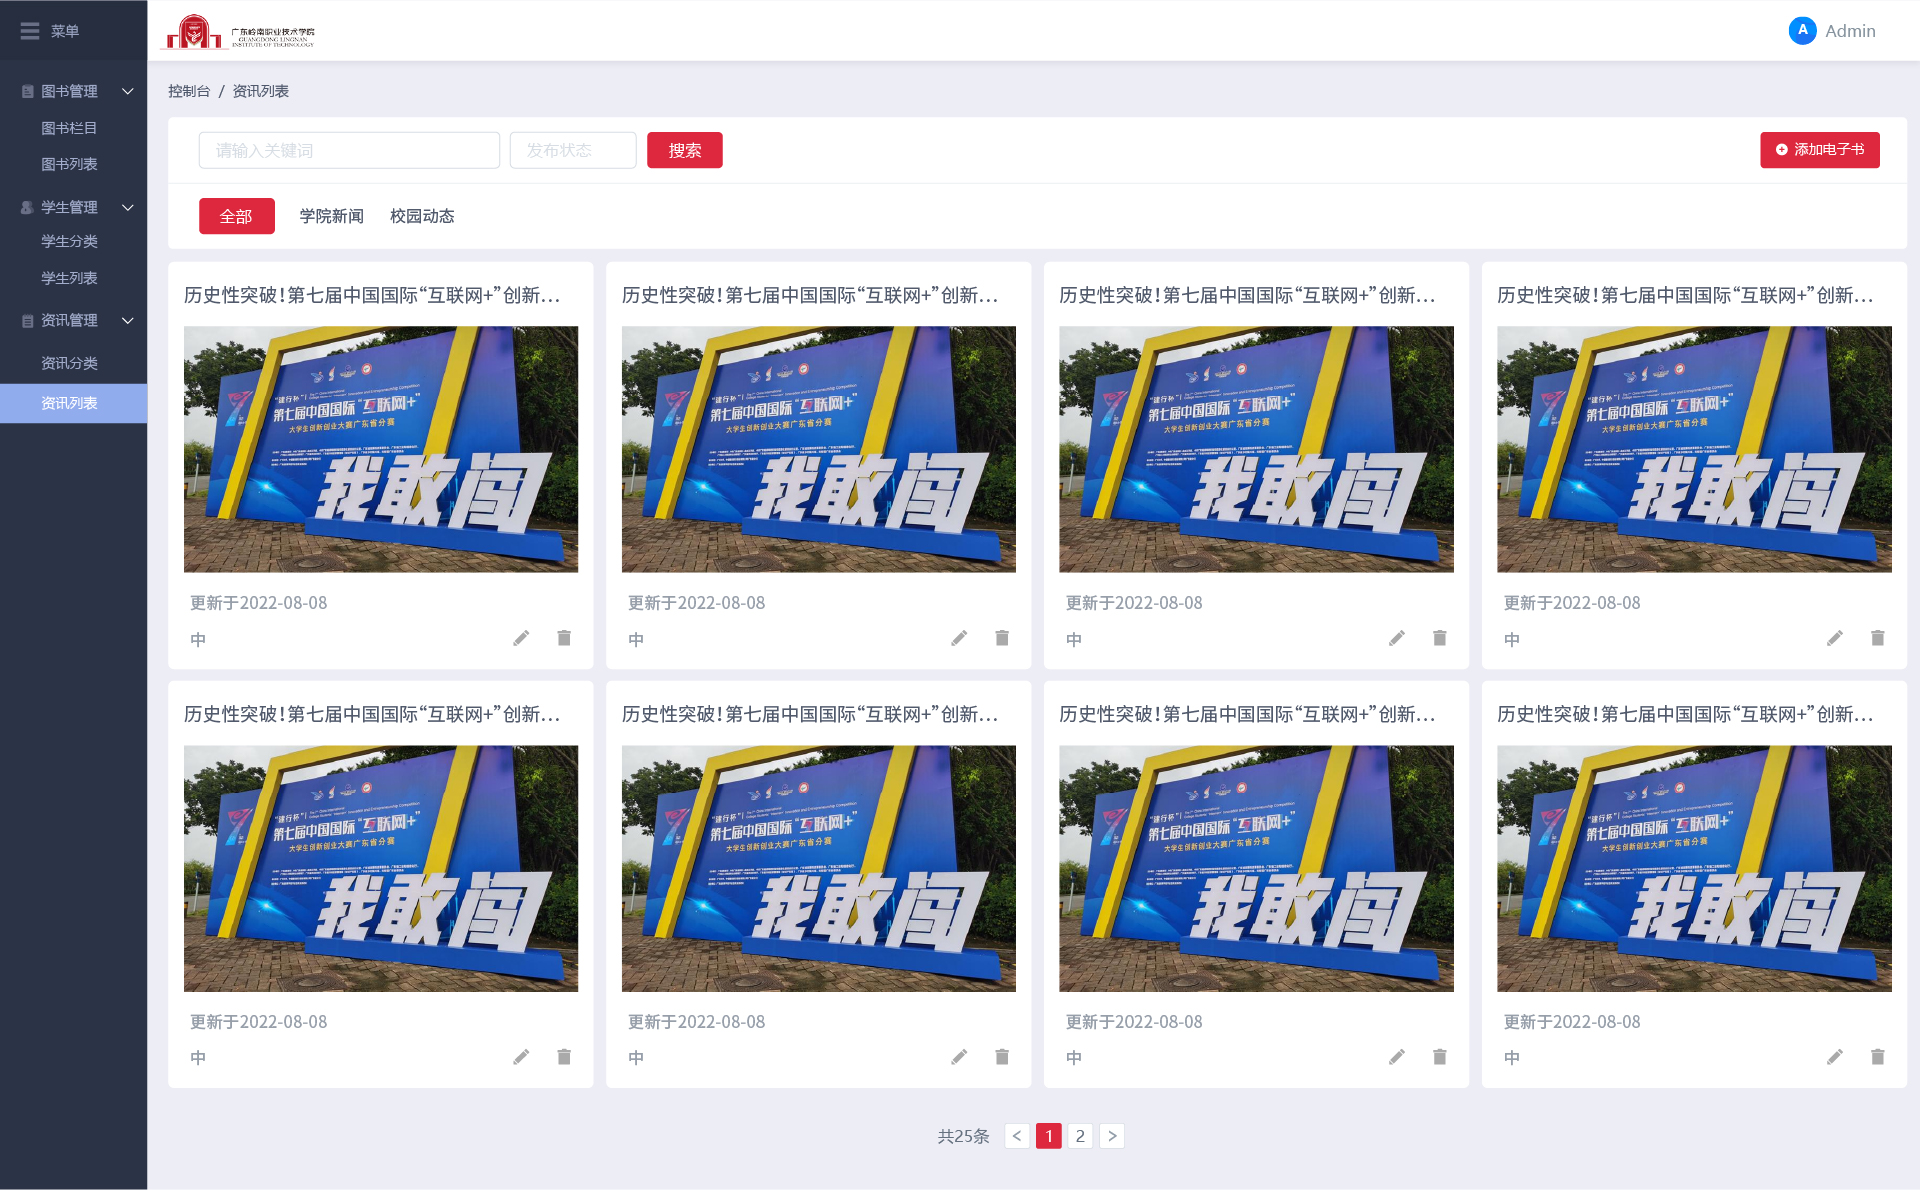
Task: Go to previous page with the < arrow
Action: [x=1017, y=1136]
